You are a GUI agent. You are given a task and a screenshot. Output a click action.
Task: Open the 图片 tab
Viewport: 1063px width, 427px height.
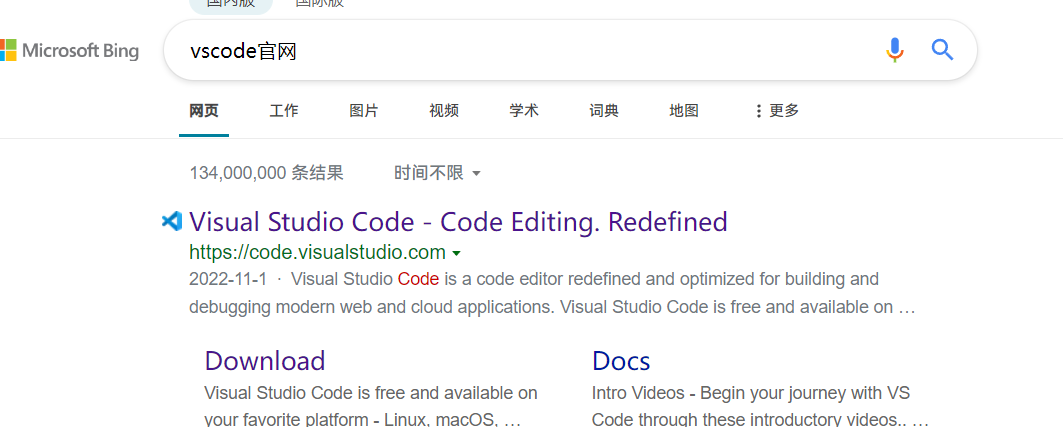(363, 111)
